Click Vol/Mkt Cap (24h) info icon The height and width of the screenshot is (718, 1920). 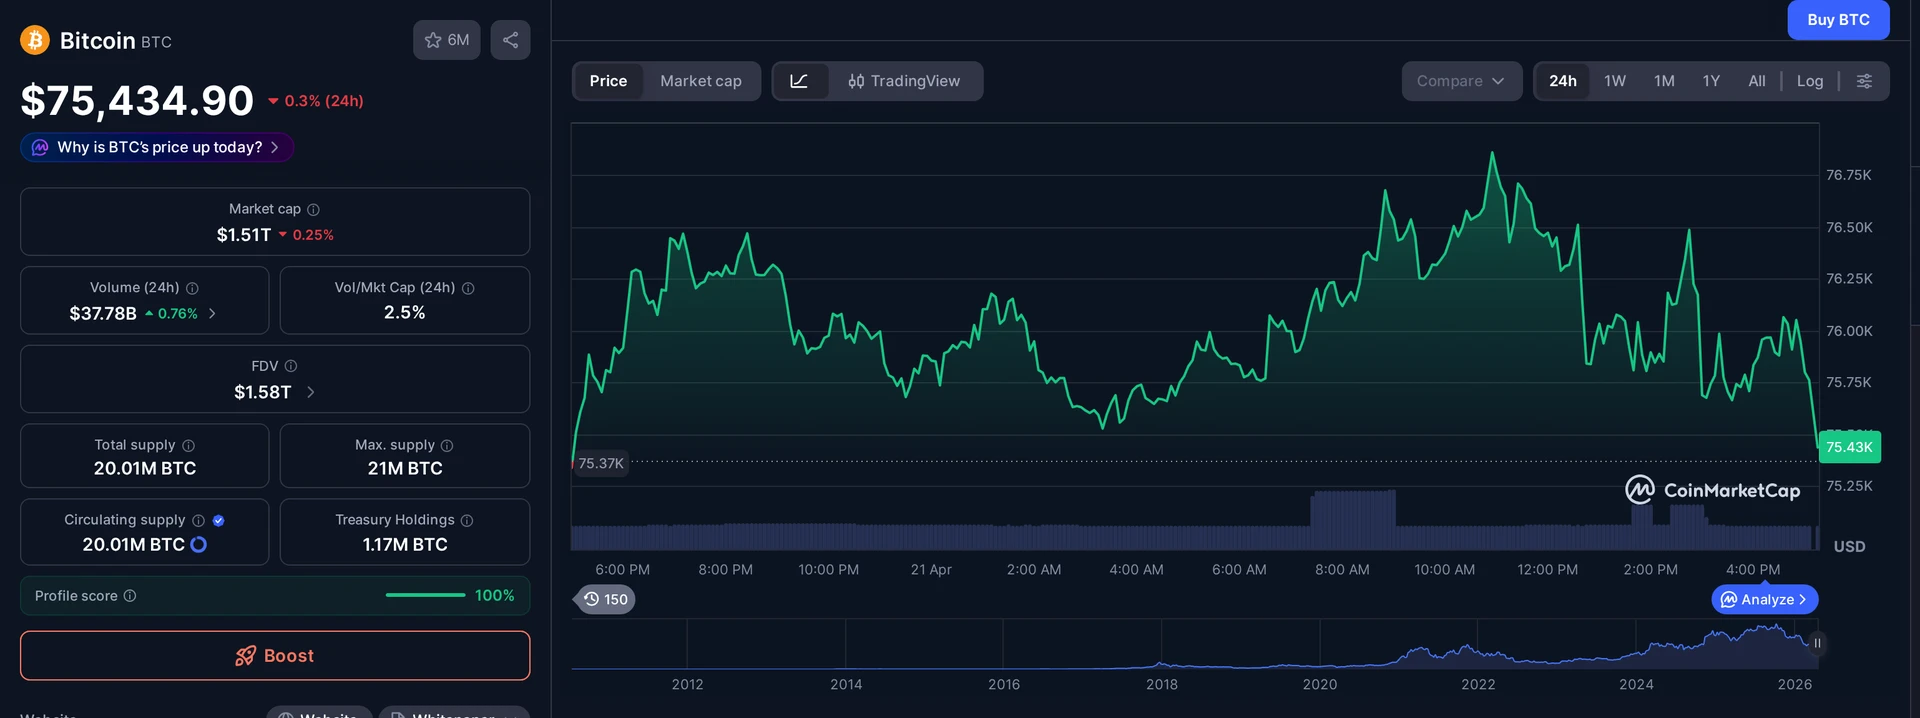pyautogui.click(x=468, y=288)
